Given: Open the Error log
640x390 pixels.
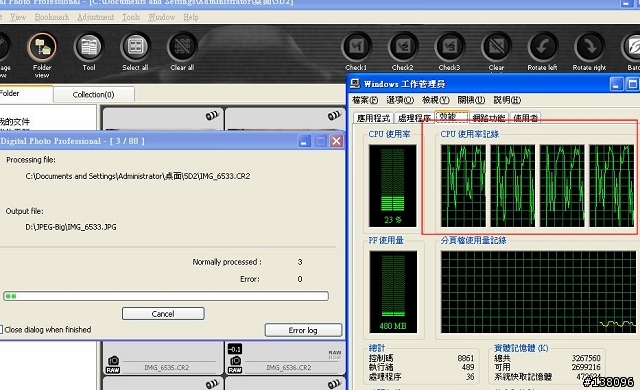Looking at the screenshot, I should pos(303,330).
